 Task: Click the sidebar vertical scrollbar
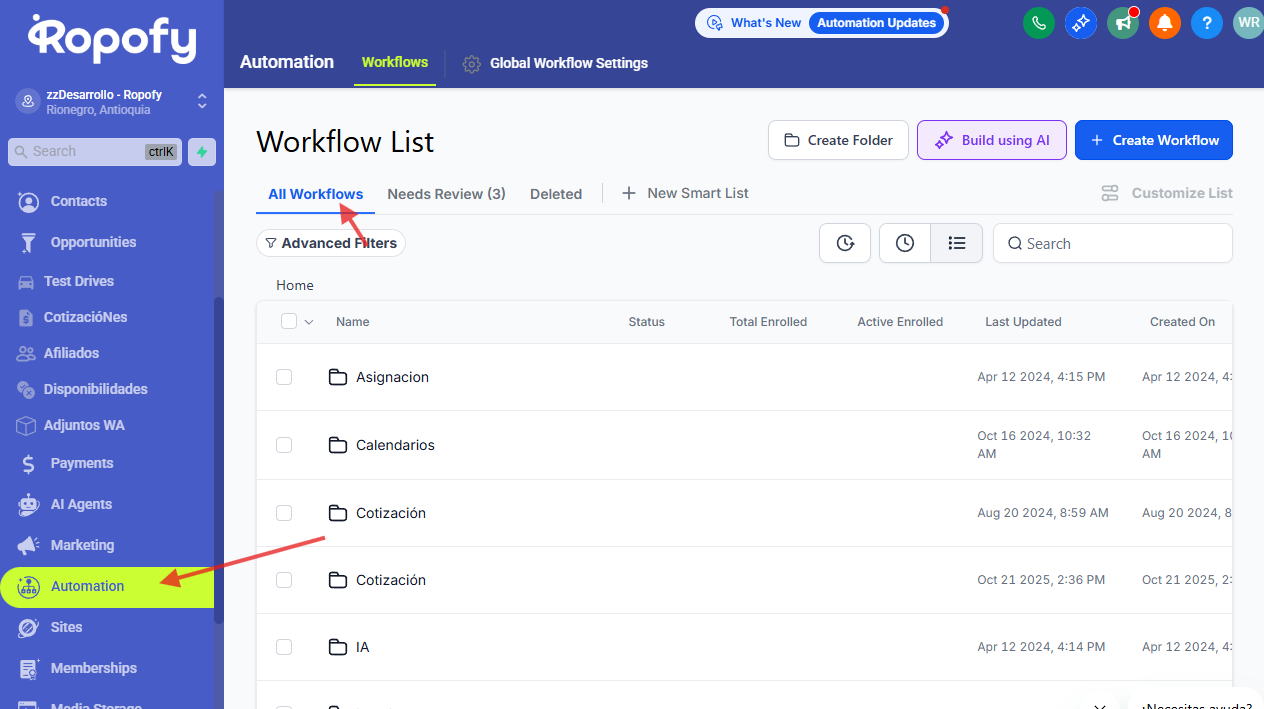tap(218, 460)
